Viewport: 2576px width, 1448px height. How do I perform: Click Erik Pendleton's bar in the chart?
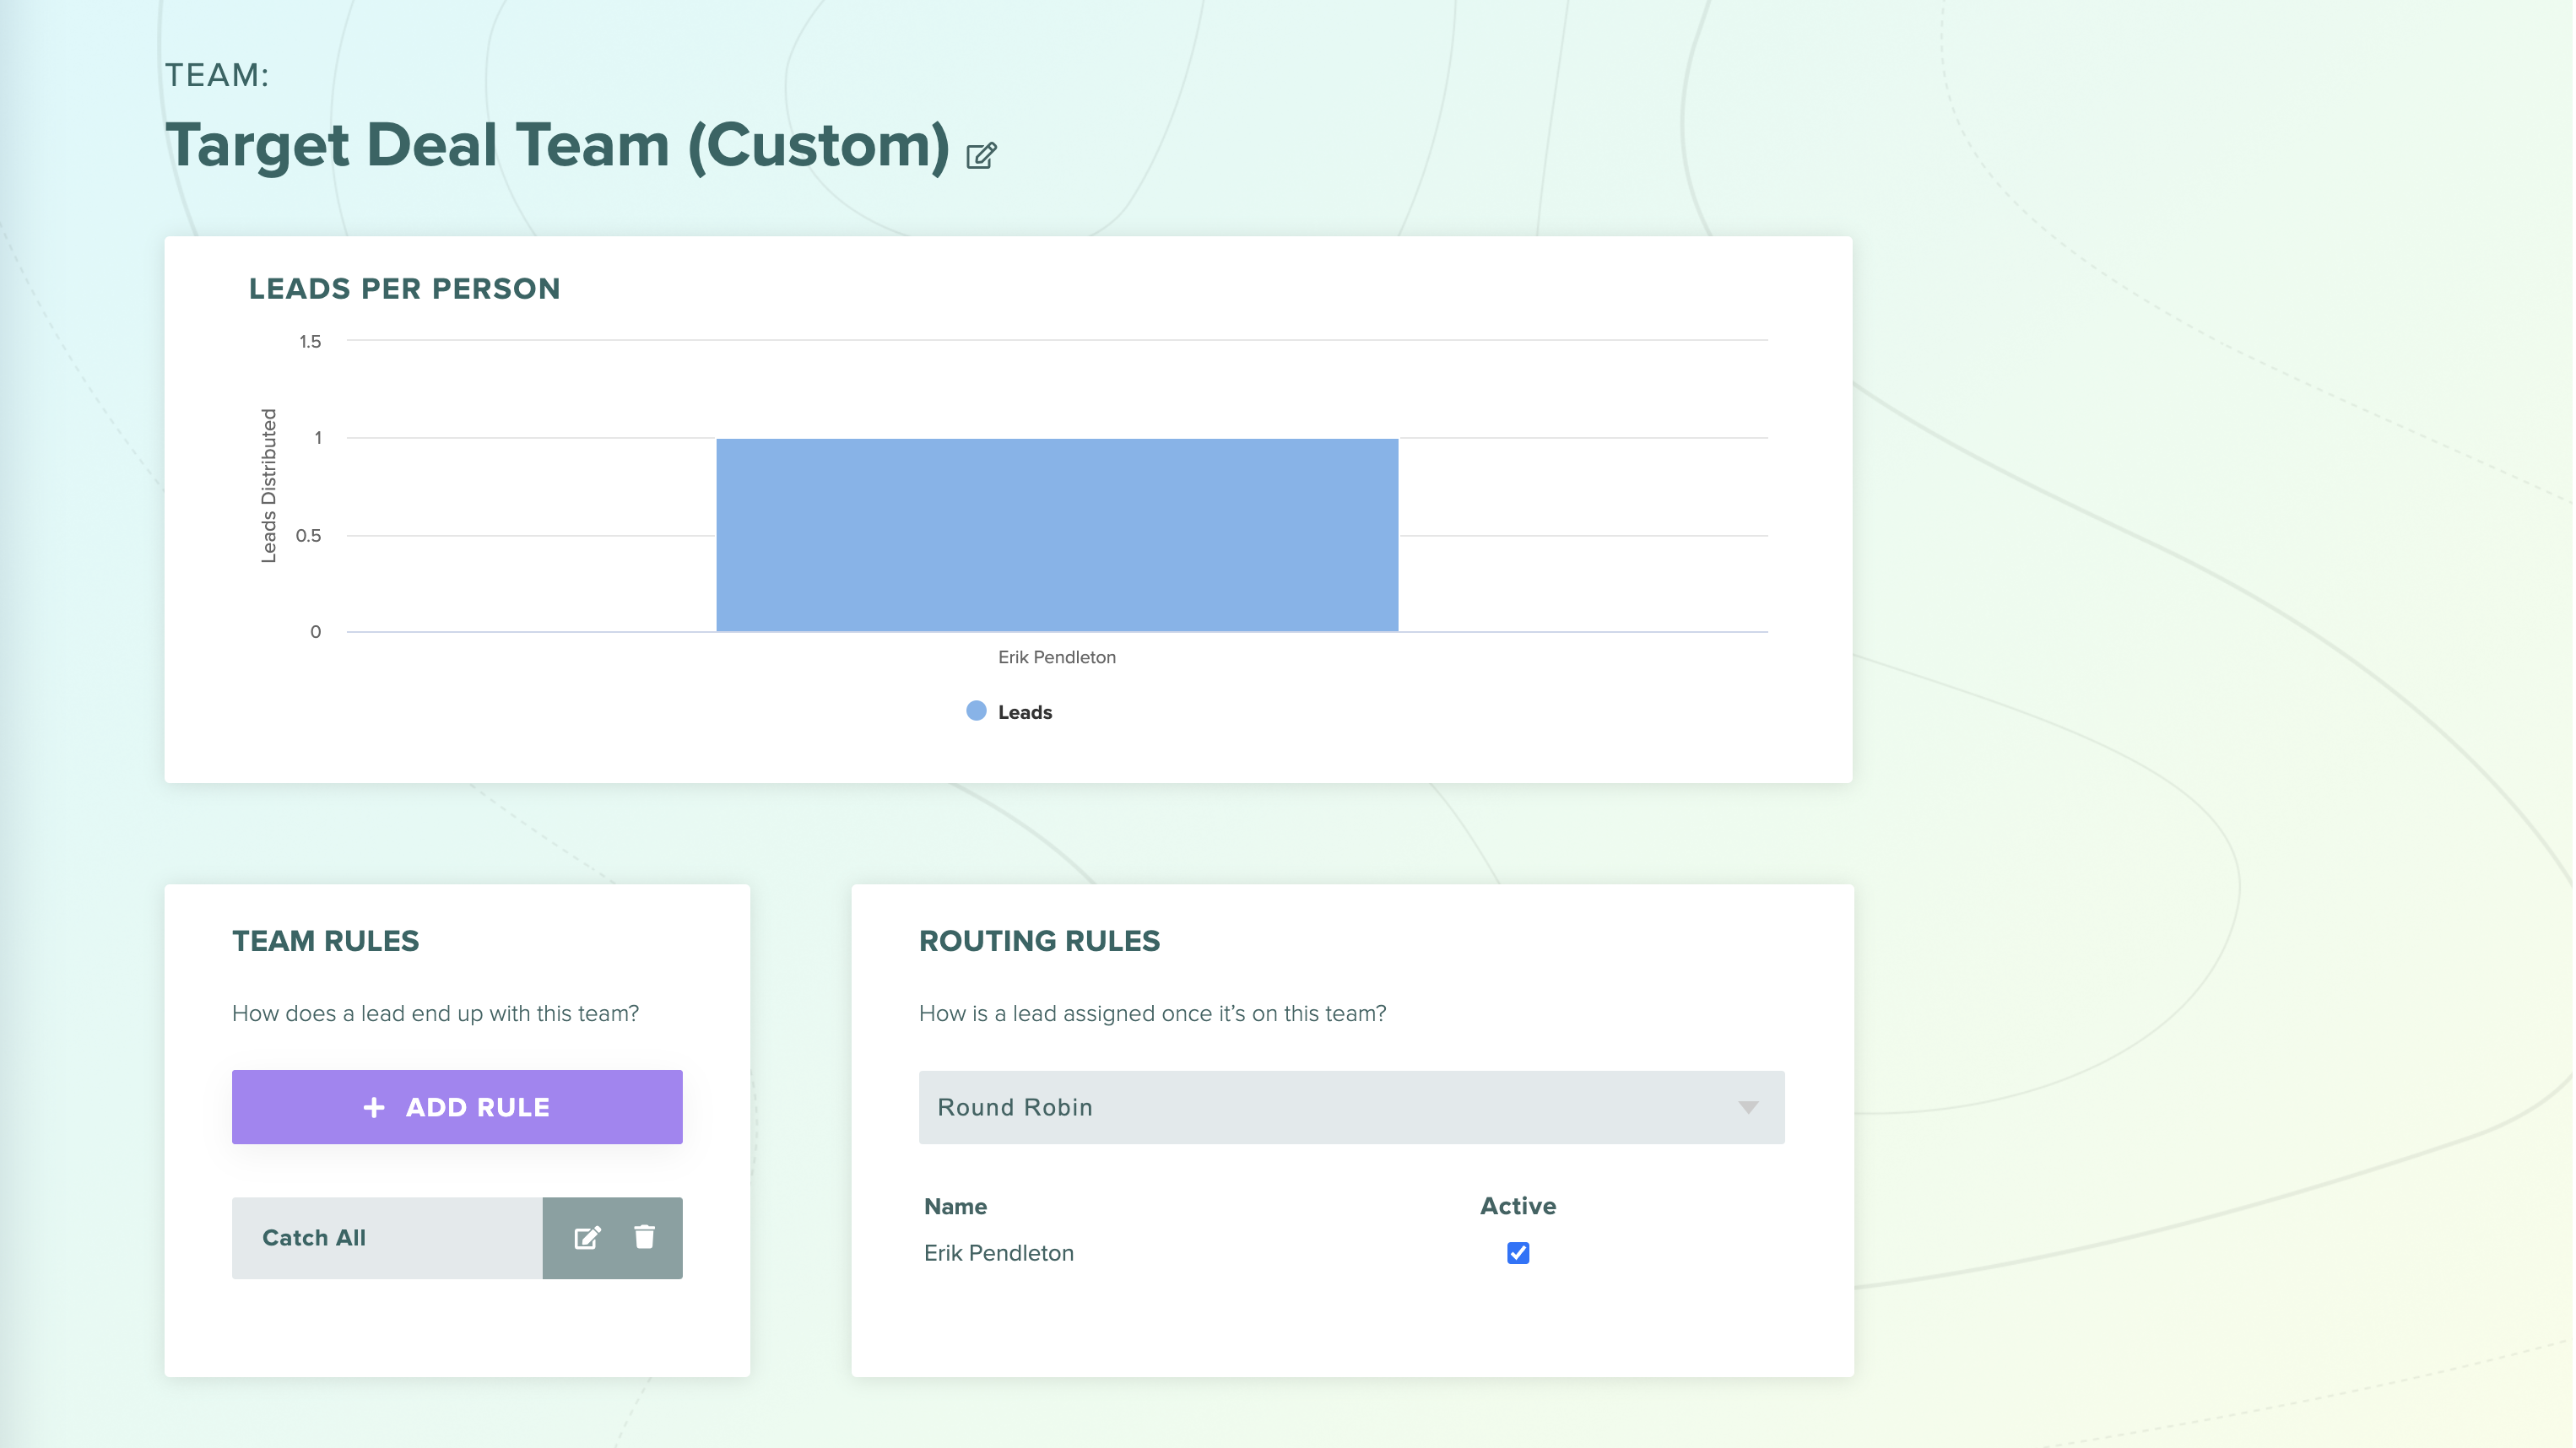[1056, 535]
